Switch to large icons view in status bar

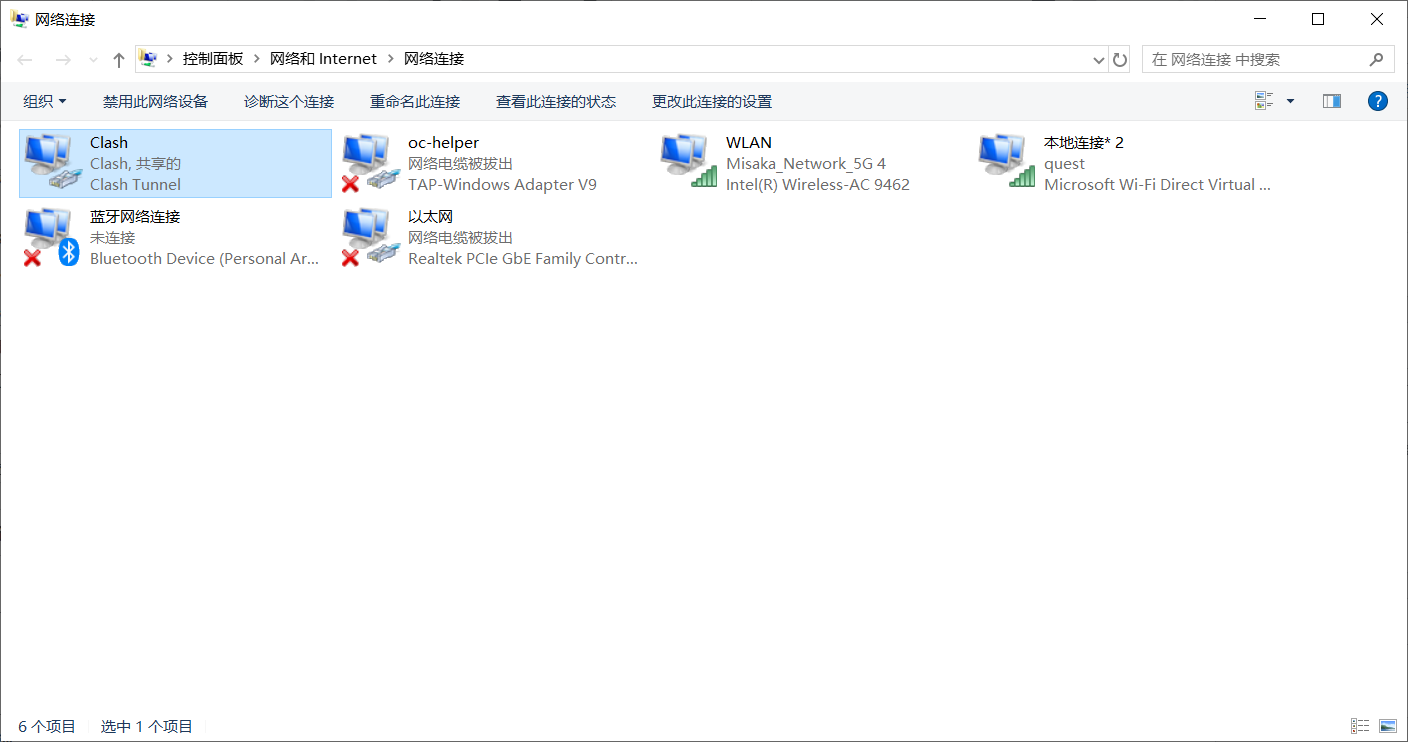point(1388,726)
